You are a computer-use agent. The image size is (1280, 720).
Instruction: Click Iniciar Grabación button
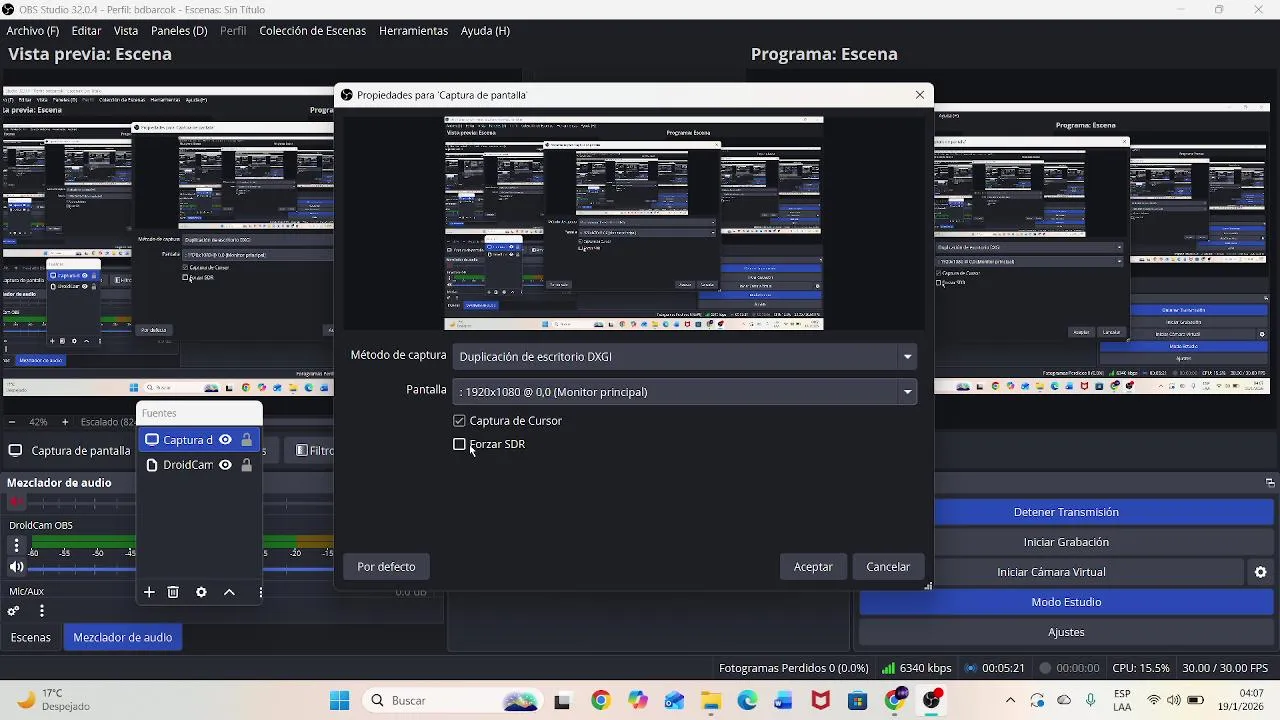(1066, 542)
